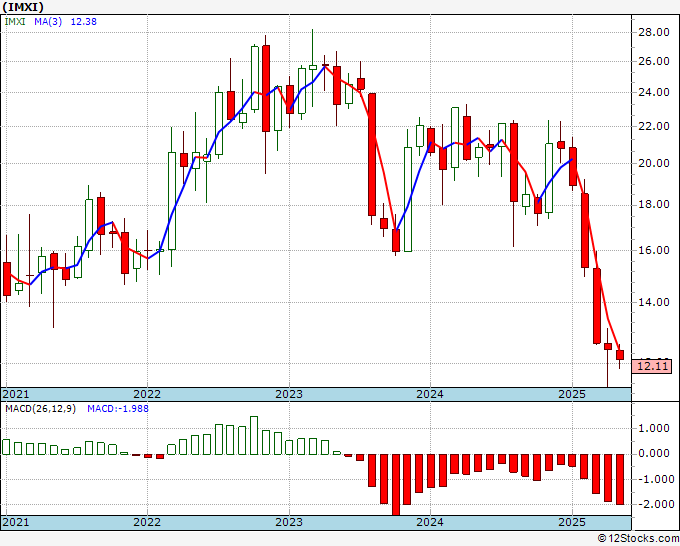Click the 20.00 price axis label
Viewport: 680px width, 546px height.
tap(654, 163)
